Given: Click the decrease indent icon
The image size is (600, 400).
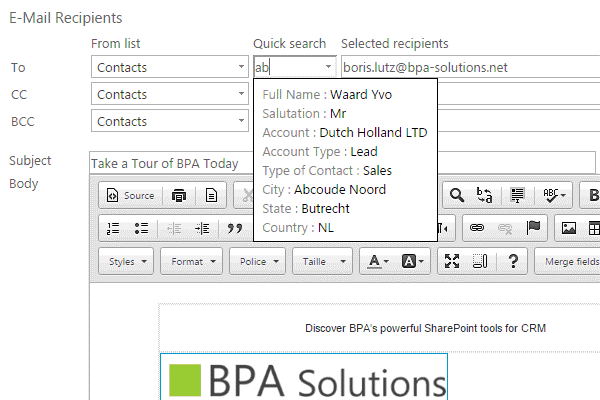Looking at the screenshot, I should (174, 229).
